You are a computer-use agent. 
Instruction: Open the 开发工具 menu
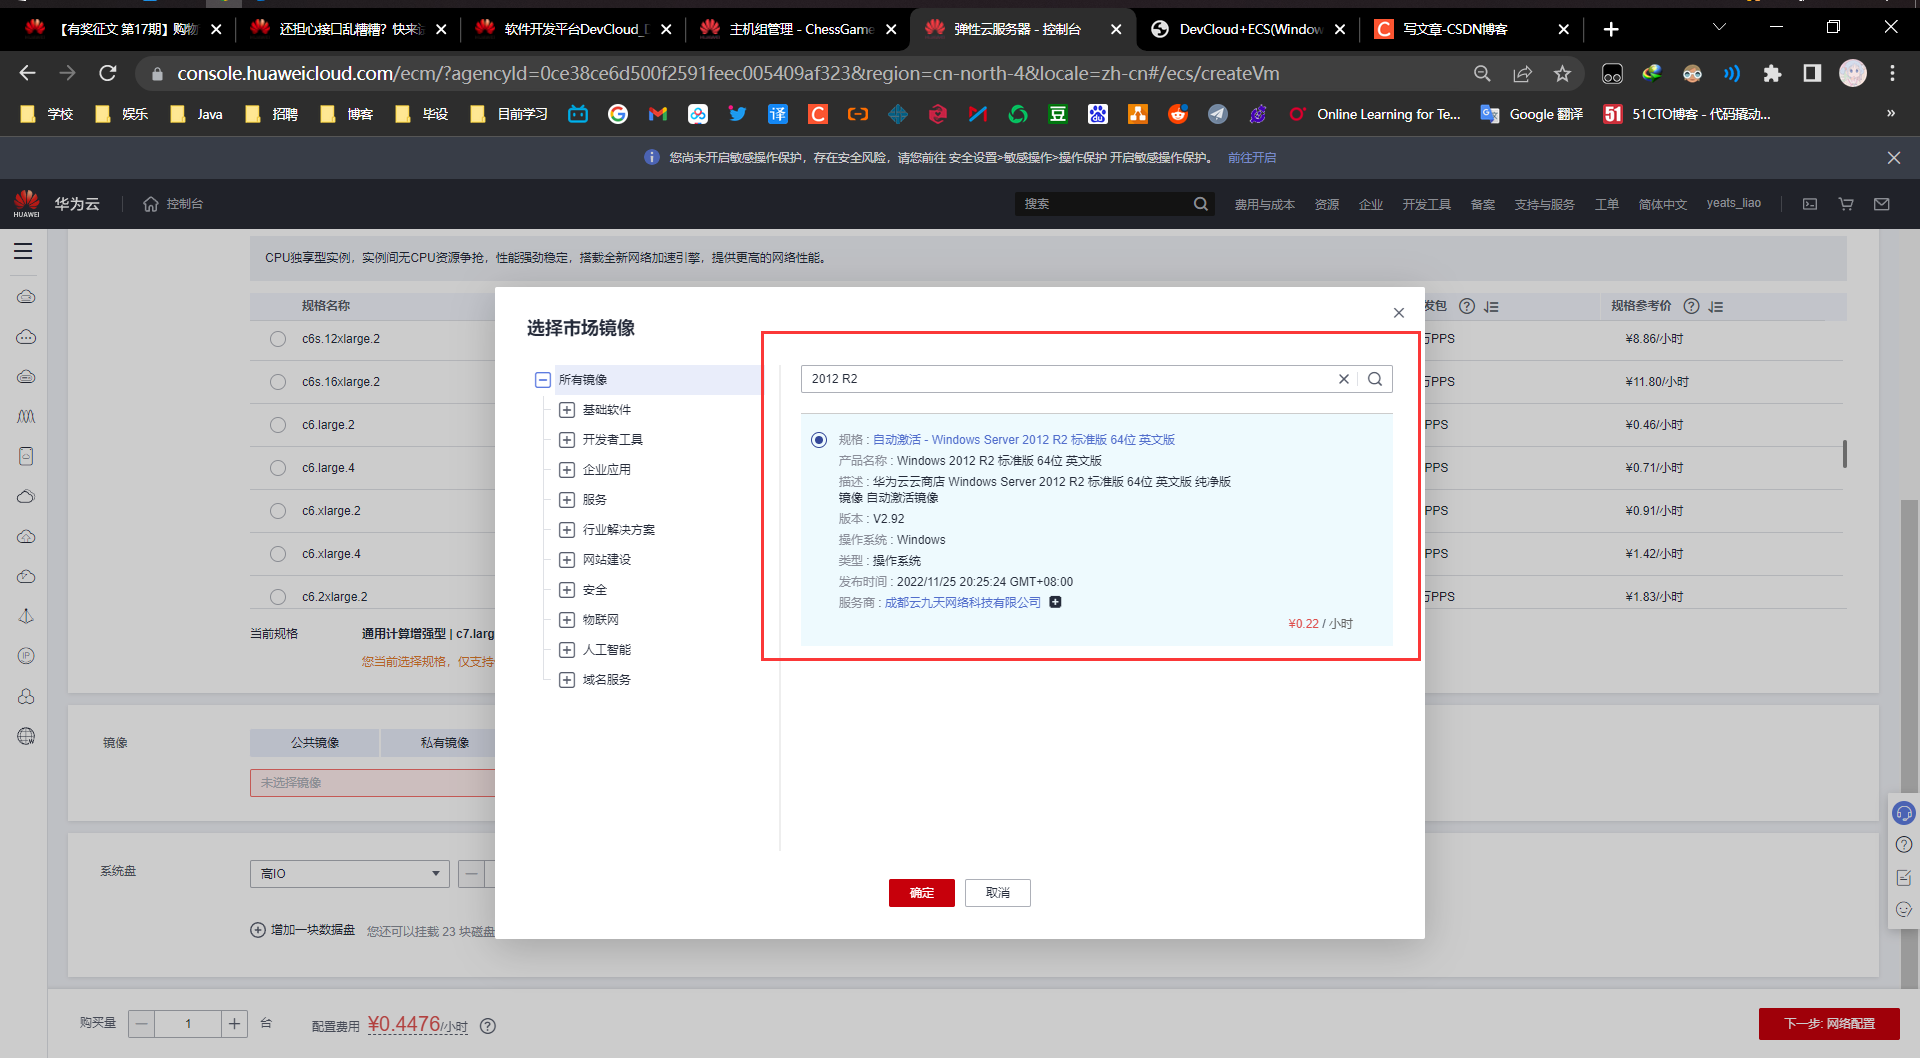coord(1426,204)
